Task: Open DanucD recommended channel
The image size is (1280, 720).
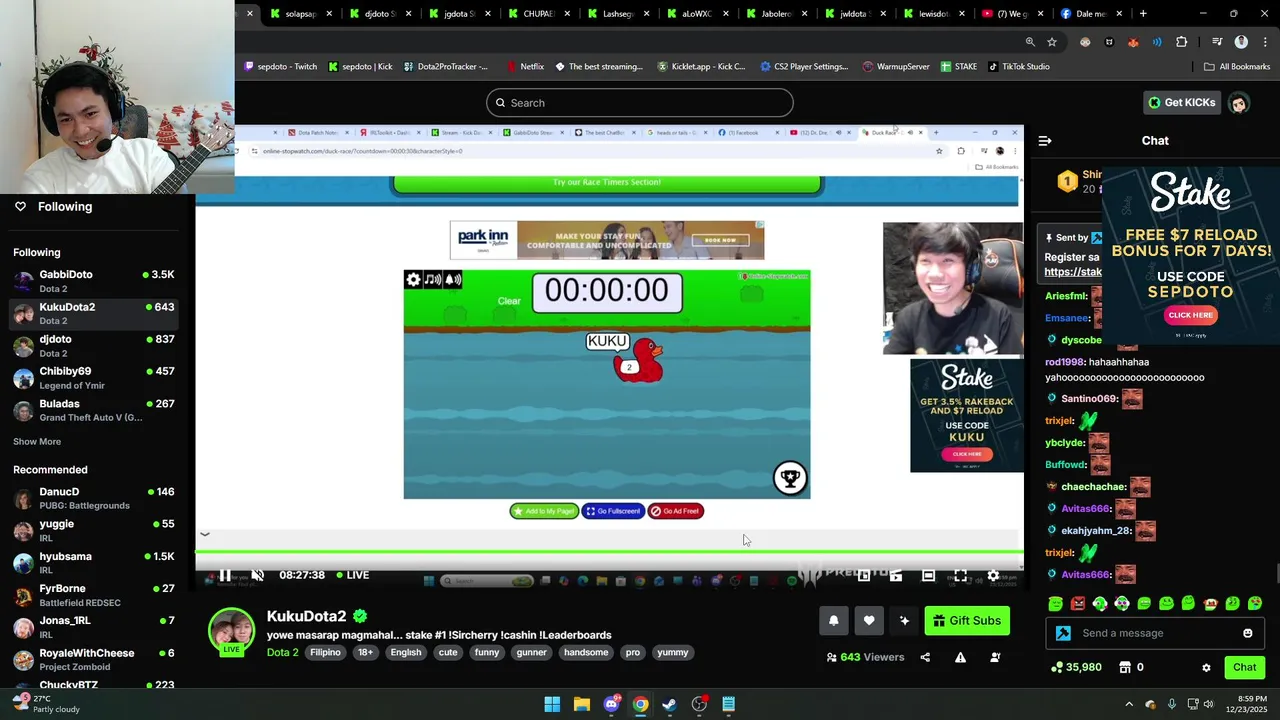Action: [x=96, y=498]
